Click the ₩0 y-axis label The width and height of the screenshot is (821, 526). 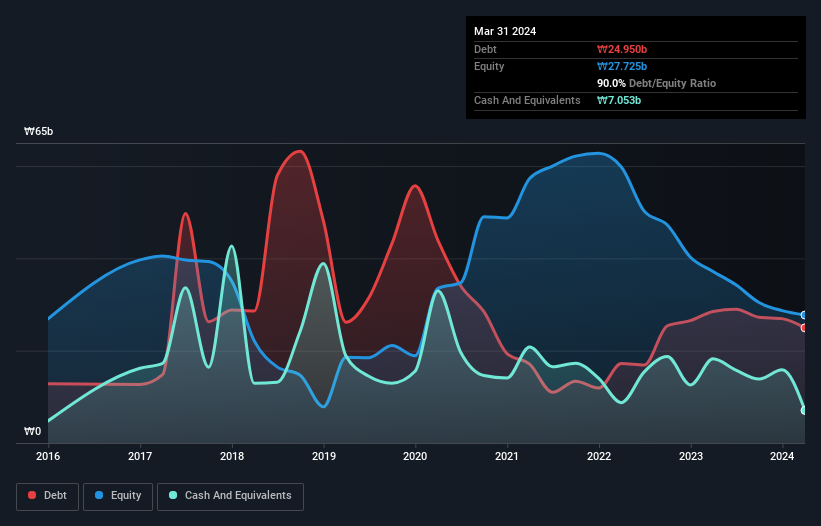coord(32,431)
